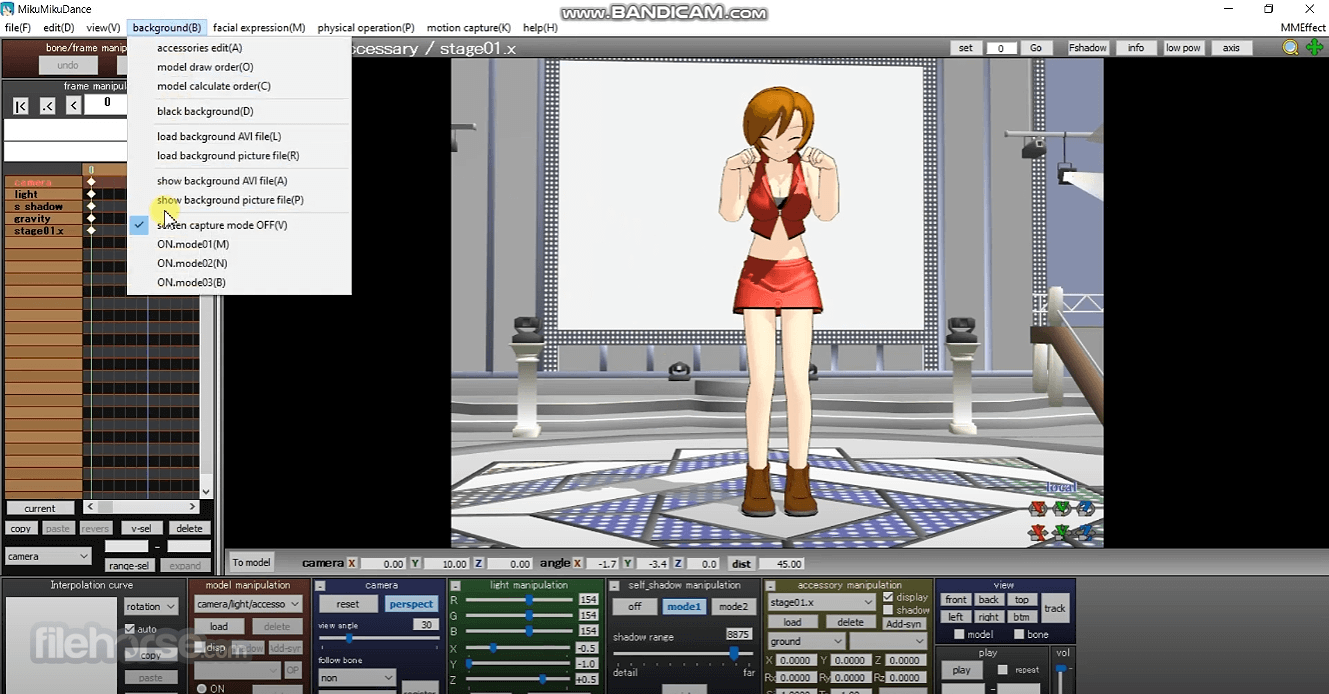Image resolution: width=1329 pixels, height=694 pixels.
Task: Open stage01.x accessory dropdown
Action: pyautogui.click(x=822, y=603)
